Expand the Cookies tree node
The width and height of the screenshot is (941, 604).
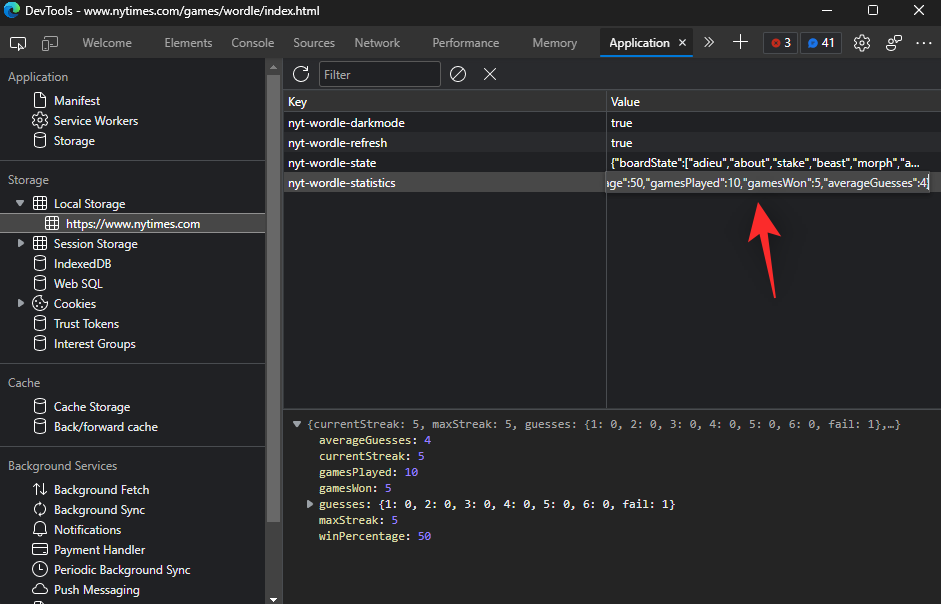(x=21, y=304)
